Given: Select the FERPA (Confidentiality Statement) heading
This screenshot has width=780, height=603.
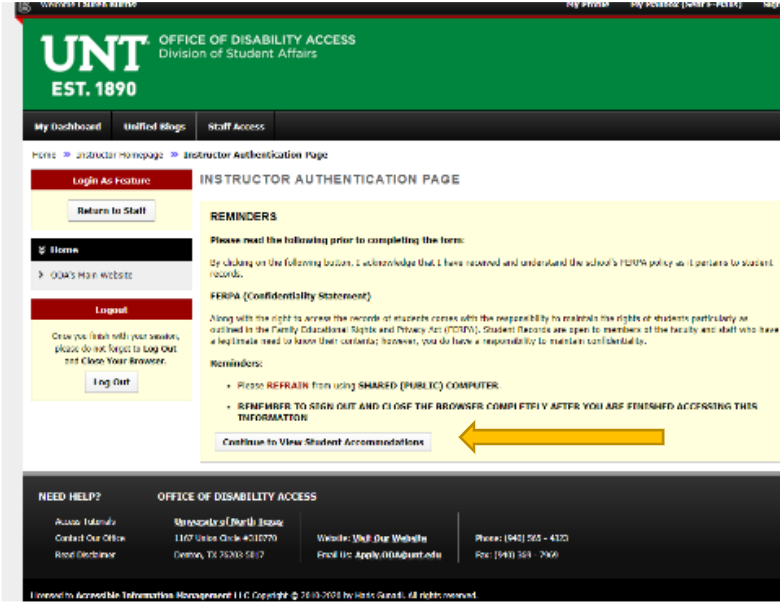Looking at the screenshot, I should coord(291,296).
